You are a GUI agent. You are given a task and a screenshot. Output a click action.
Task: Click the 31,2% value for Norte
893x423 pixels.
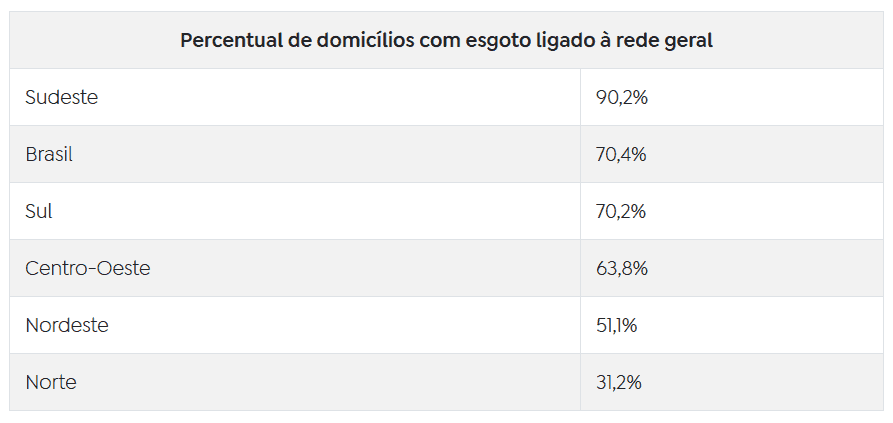[x=619, y=383]
